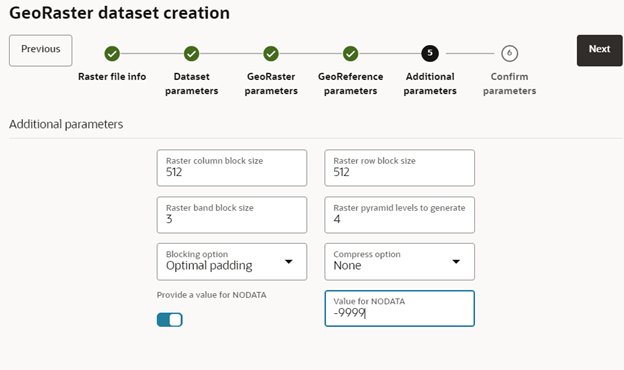Click the Next button
The width and height of the screenshot is (624, 370).
(x=599, y=51)
